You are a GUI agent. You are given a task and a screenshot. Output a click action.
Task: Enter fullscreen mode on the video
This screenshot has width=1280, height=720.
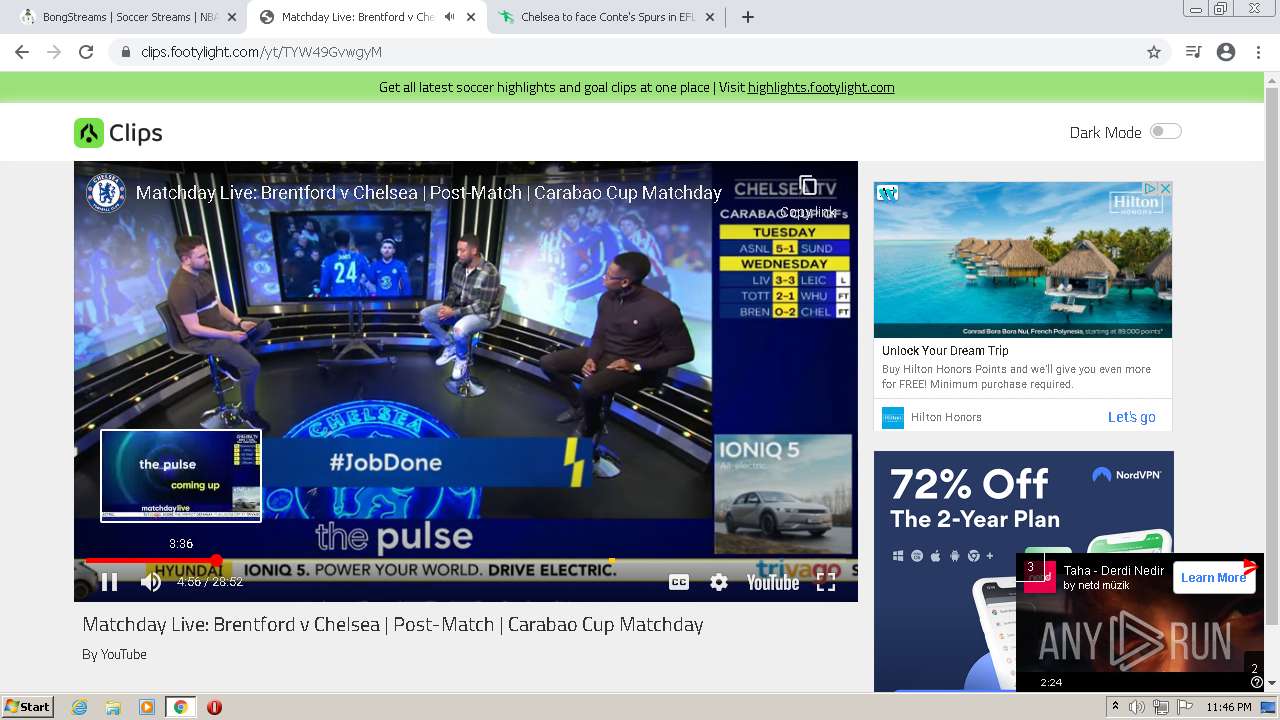(x=826, y=582)
